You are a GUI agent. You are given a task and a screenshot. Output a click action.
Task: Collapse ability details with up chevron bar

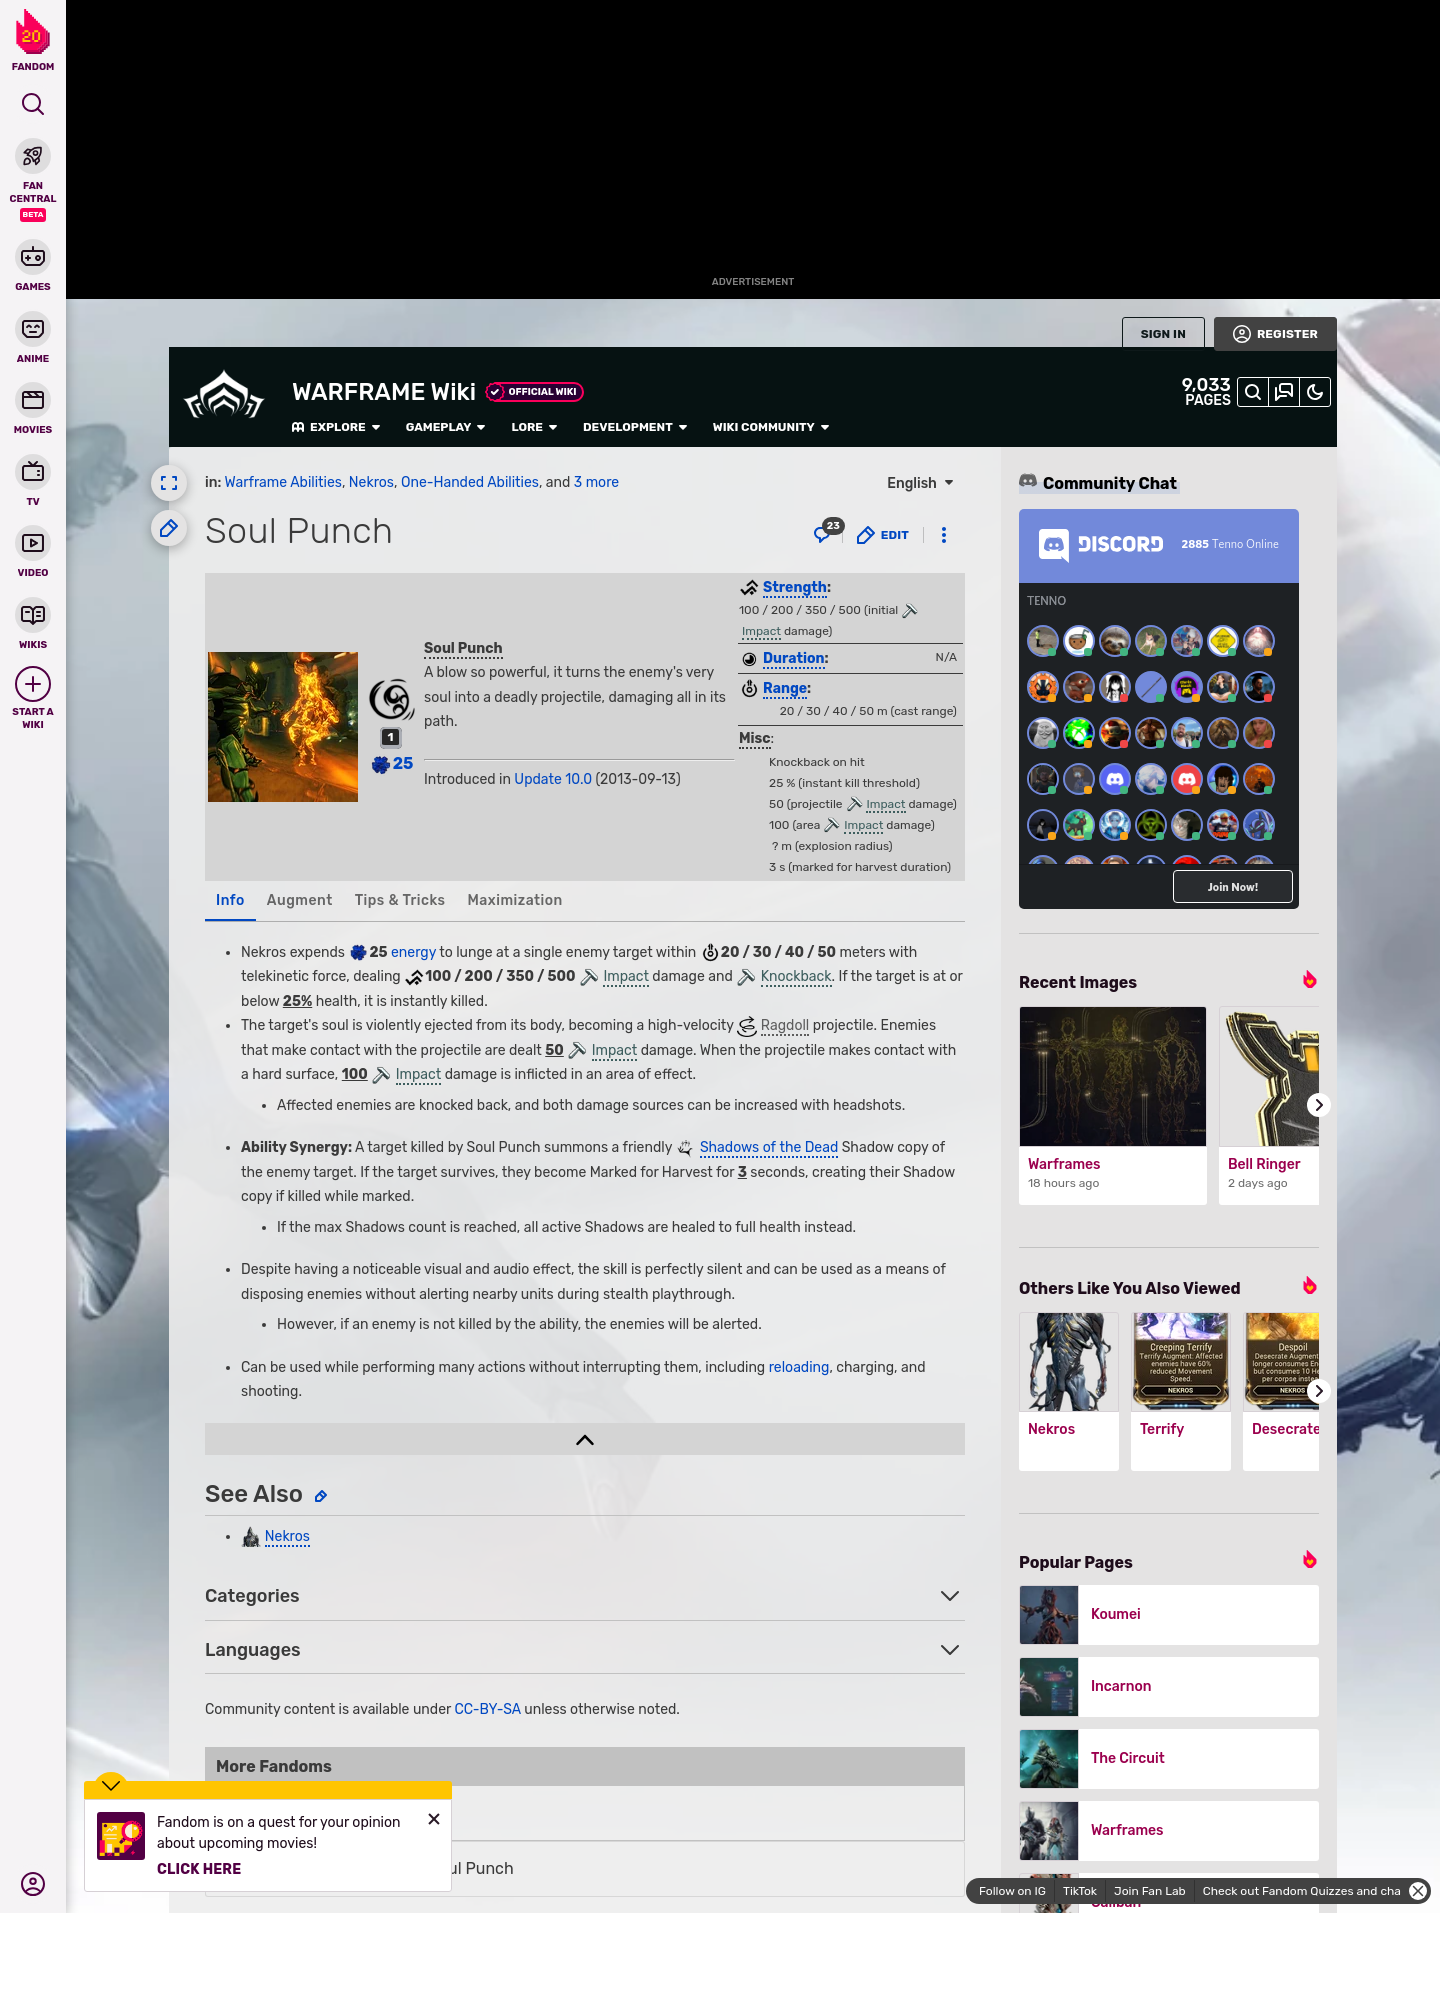(585, 1440)
